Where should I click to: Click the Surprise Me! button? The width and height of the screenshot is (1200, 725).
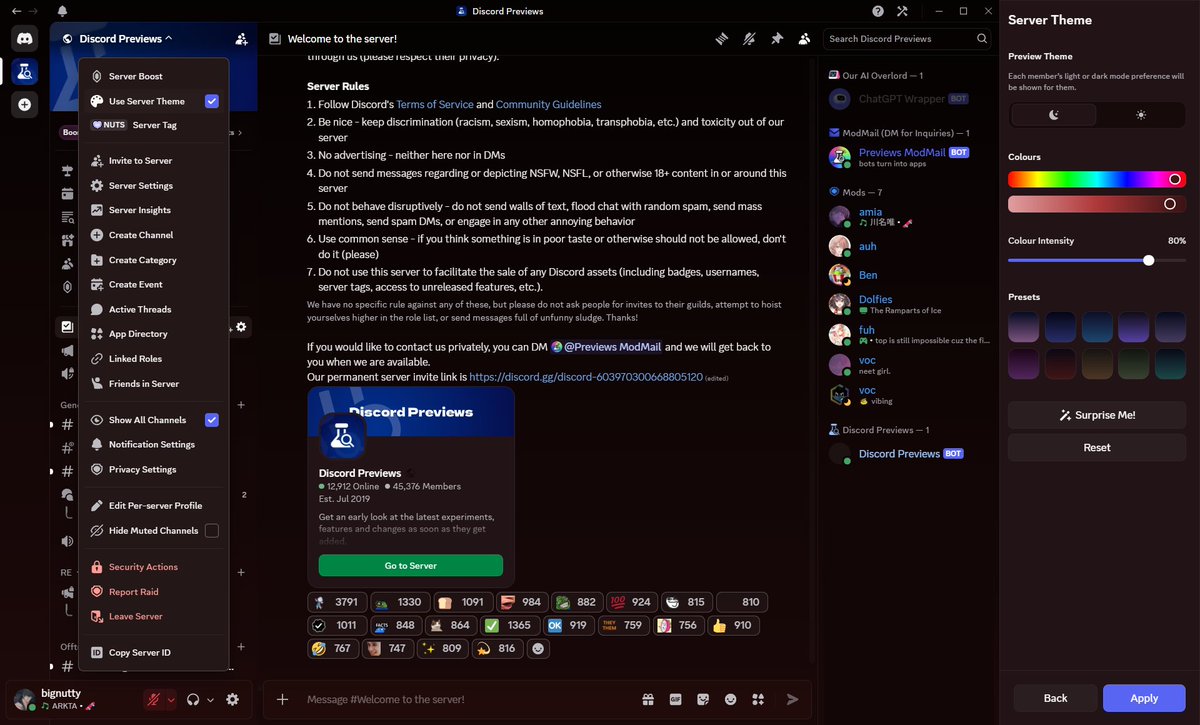pyautogui.click(x=1097, y=415)
